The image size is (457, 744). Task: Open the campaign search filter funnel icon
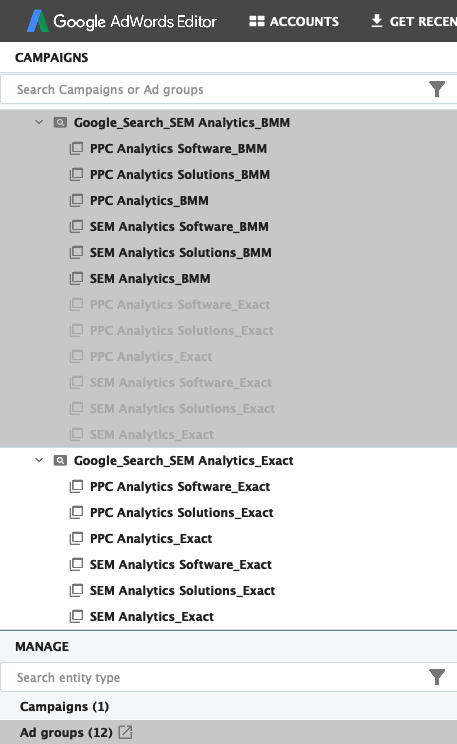[x=437, y=89]
